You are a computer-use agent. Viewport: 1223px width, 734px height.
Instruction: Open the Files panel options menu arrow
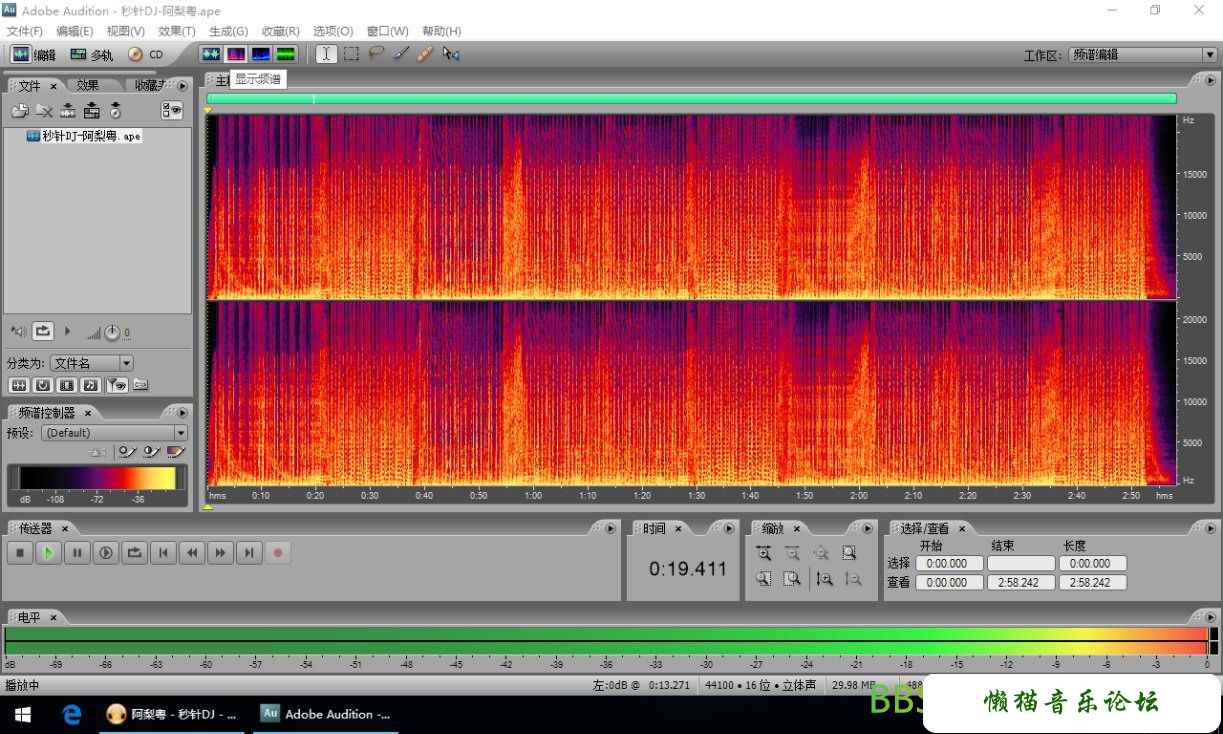pos(182,86)
